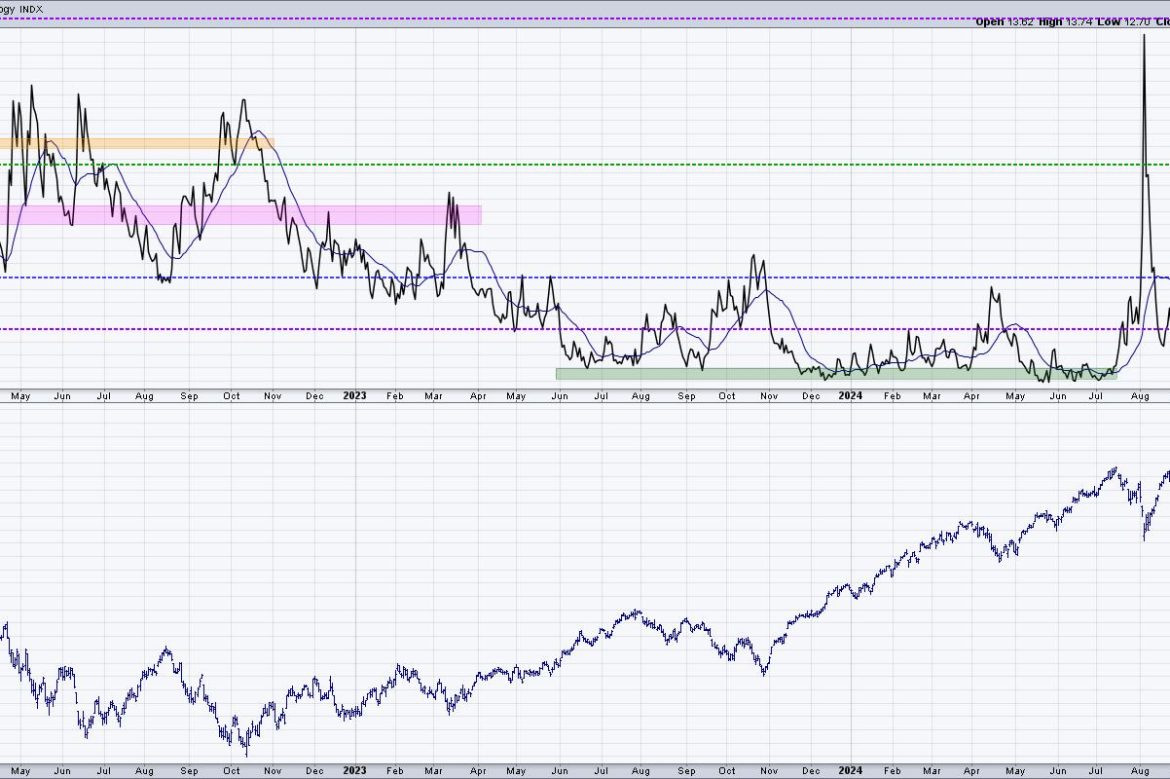This screenshot has height=779, width=1170.
Task: Click the late October 2023 low on price chart
Action: pyautogui.click(x=764, y=673)
